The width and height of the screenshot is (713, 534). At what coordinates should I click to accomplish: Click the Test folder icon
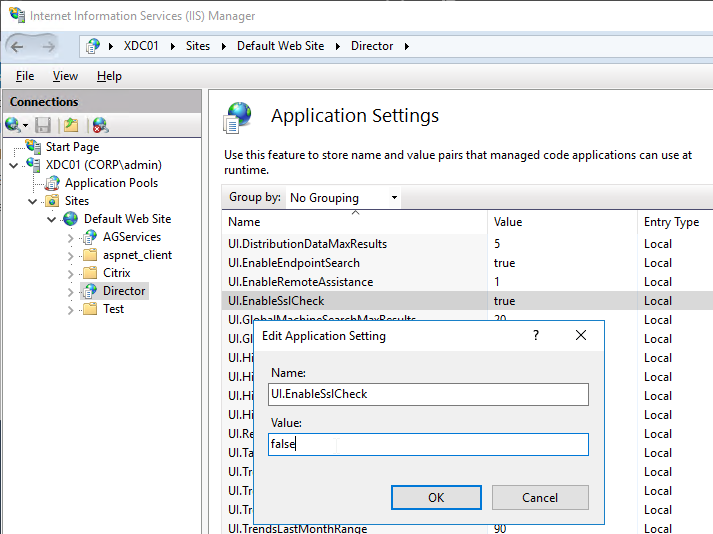point(90,308)
